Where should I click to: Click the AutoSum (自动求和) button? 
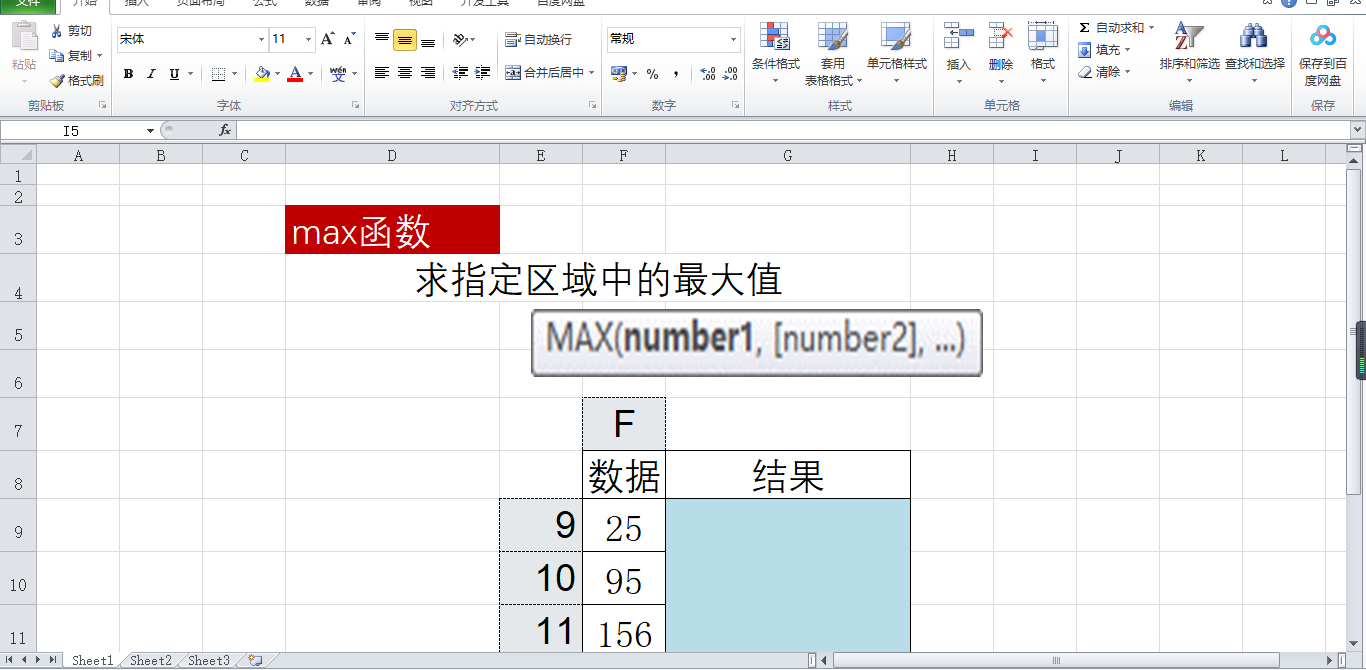(x=1110, y=28)
